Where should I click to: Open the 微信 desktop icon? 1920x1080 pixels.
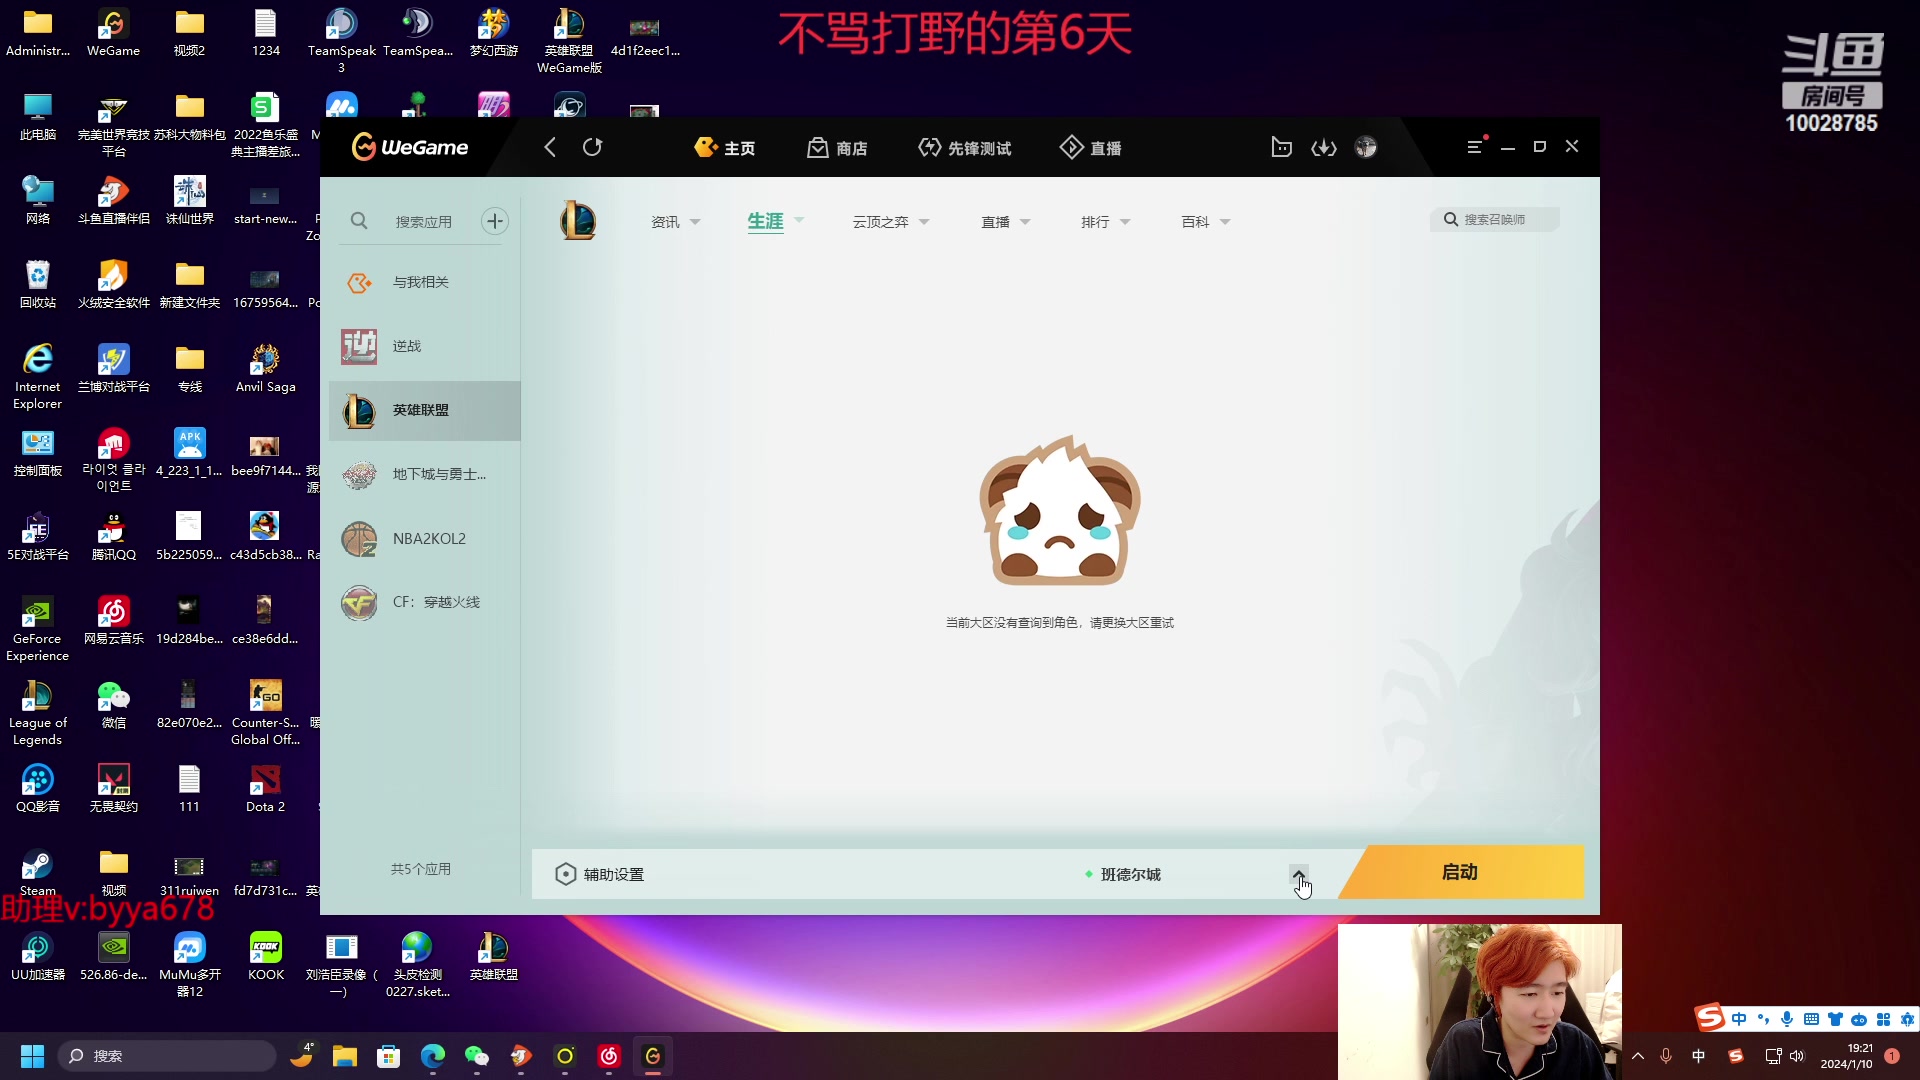pos(114,705)
